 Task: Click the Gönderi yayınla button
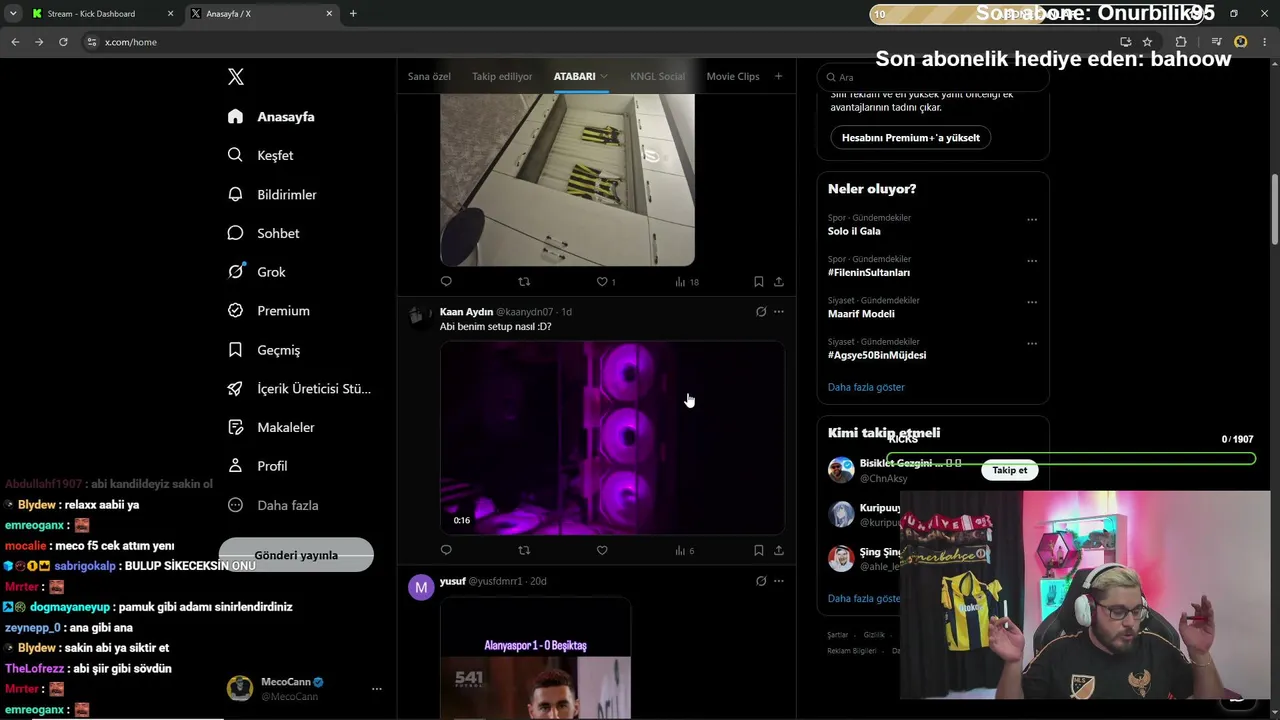click(x=296, y=555)
